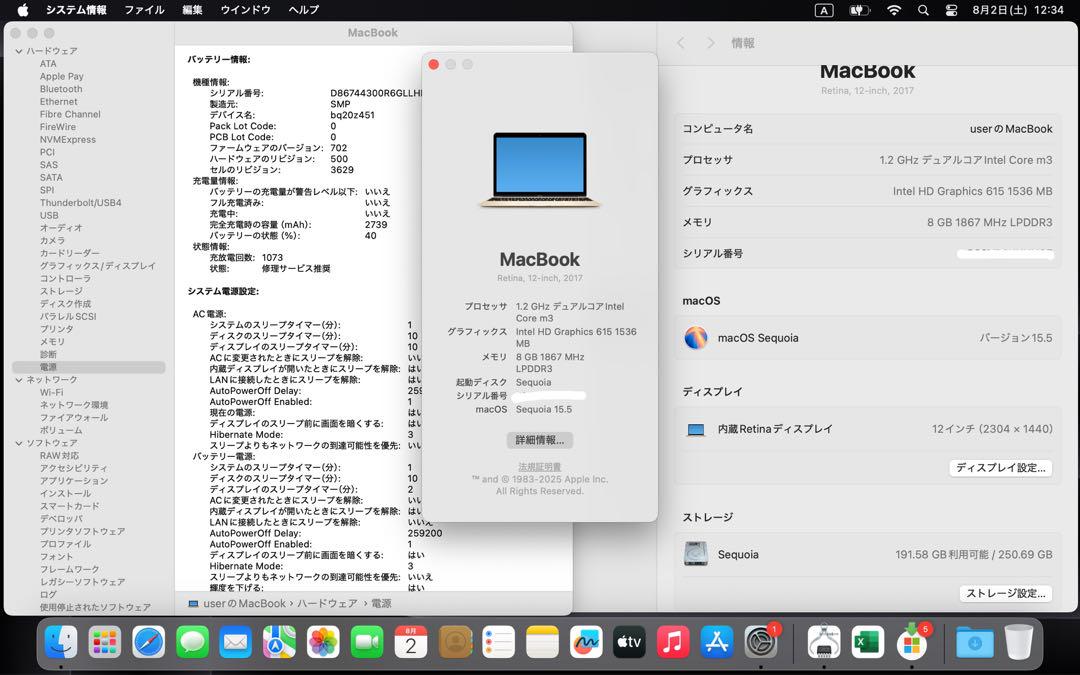
Task: Open the Notes app in Dock
Action: tap(542, 643)
